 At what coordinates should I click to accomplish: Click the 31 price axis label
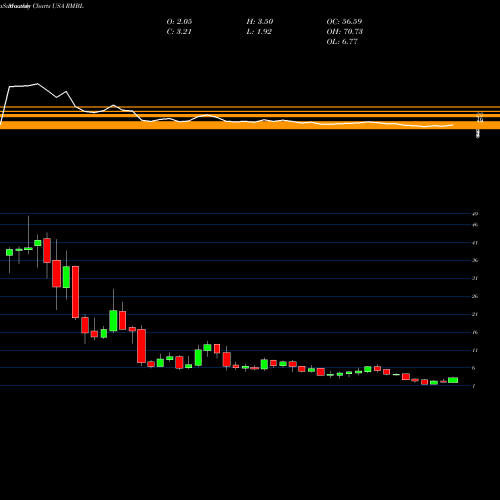pyautogui.click(x=475, y=278)
